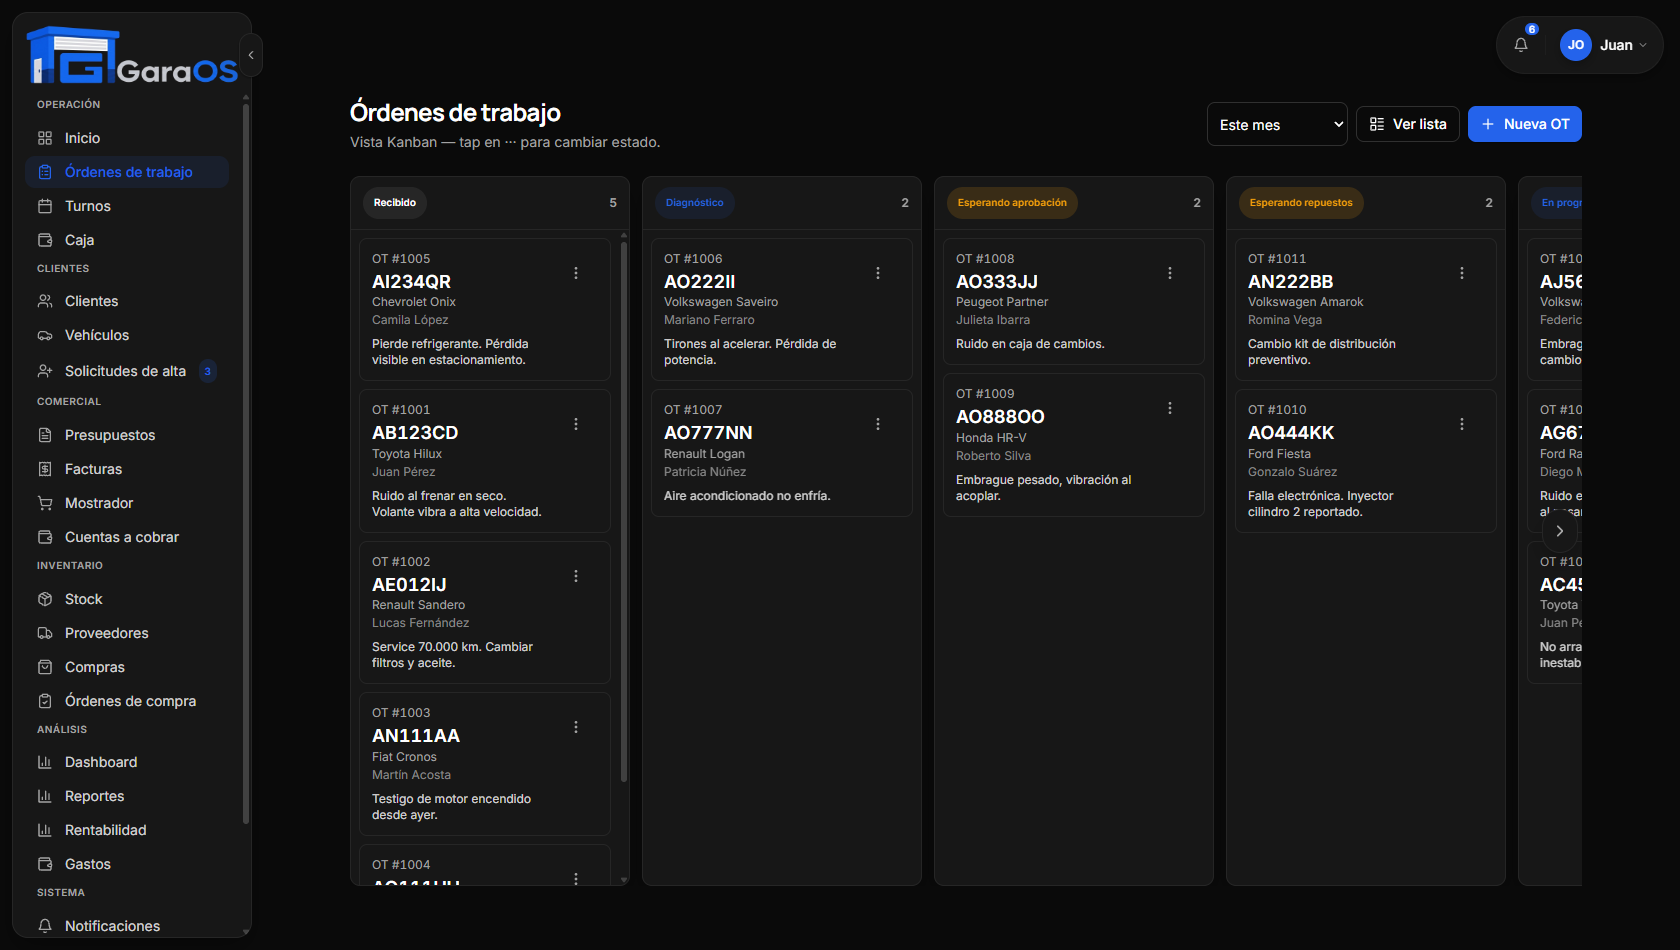Image resolution: width=1680 pixels, height=950 pixels.
Task: Open plate AI234QR work order card
Action: pyautogui.click(x=485, y=309)
